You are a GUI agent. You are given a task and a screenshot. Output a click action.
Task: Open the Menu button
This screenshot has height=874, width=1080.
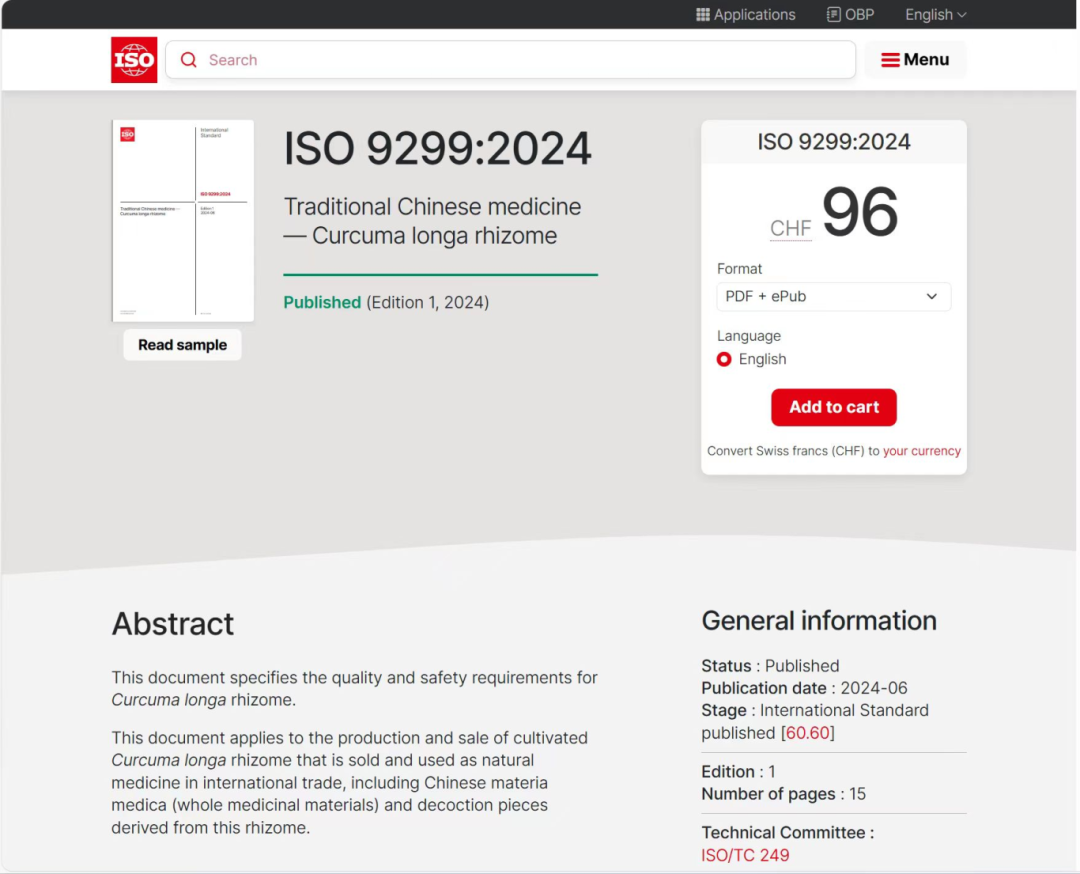(915, 60)
